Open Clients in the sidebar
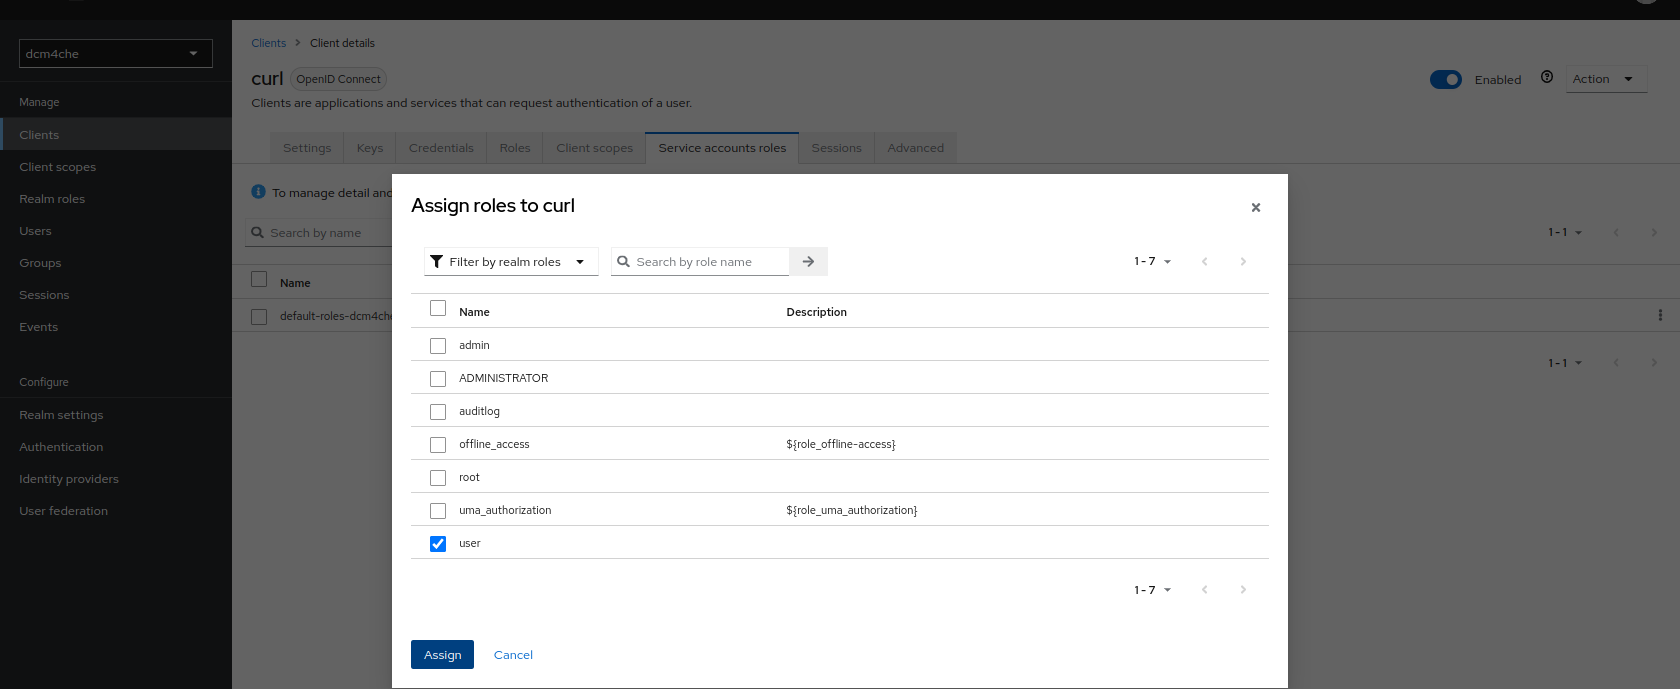Image resolution: width=1680 pixels, height=689 pixels. (x=116, y=135)
